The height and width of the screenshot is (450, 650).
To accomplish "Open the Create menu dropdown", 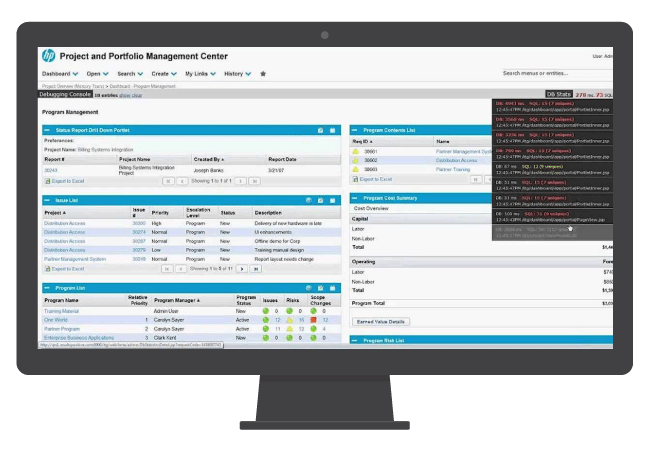I will tap(164, 74).
